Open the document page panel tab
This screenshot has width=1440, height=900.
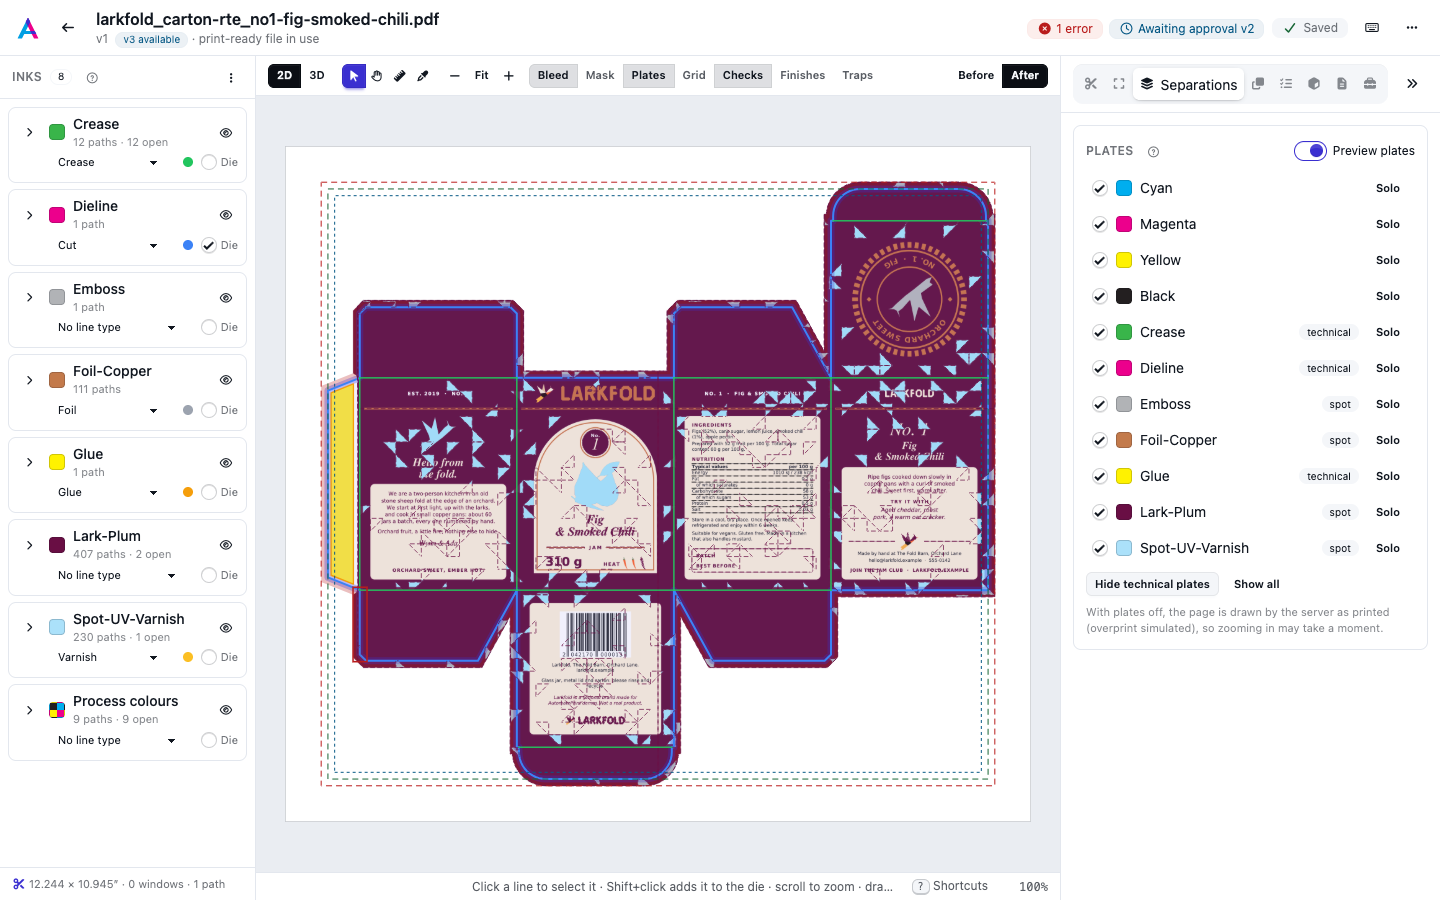(1342, 84)
